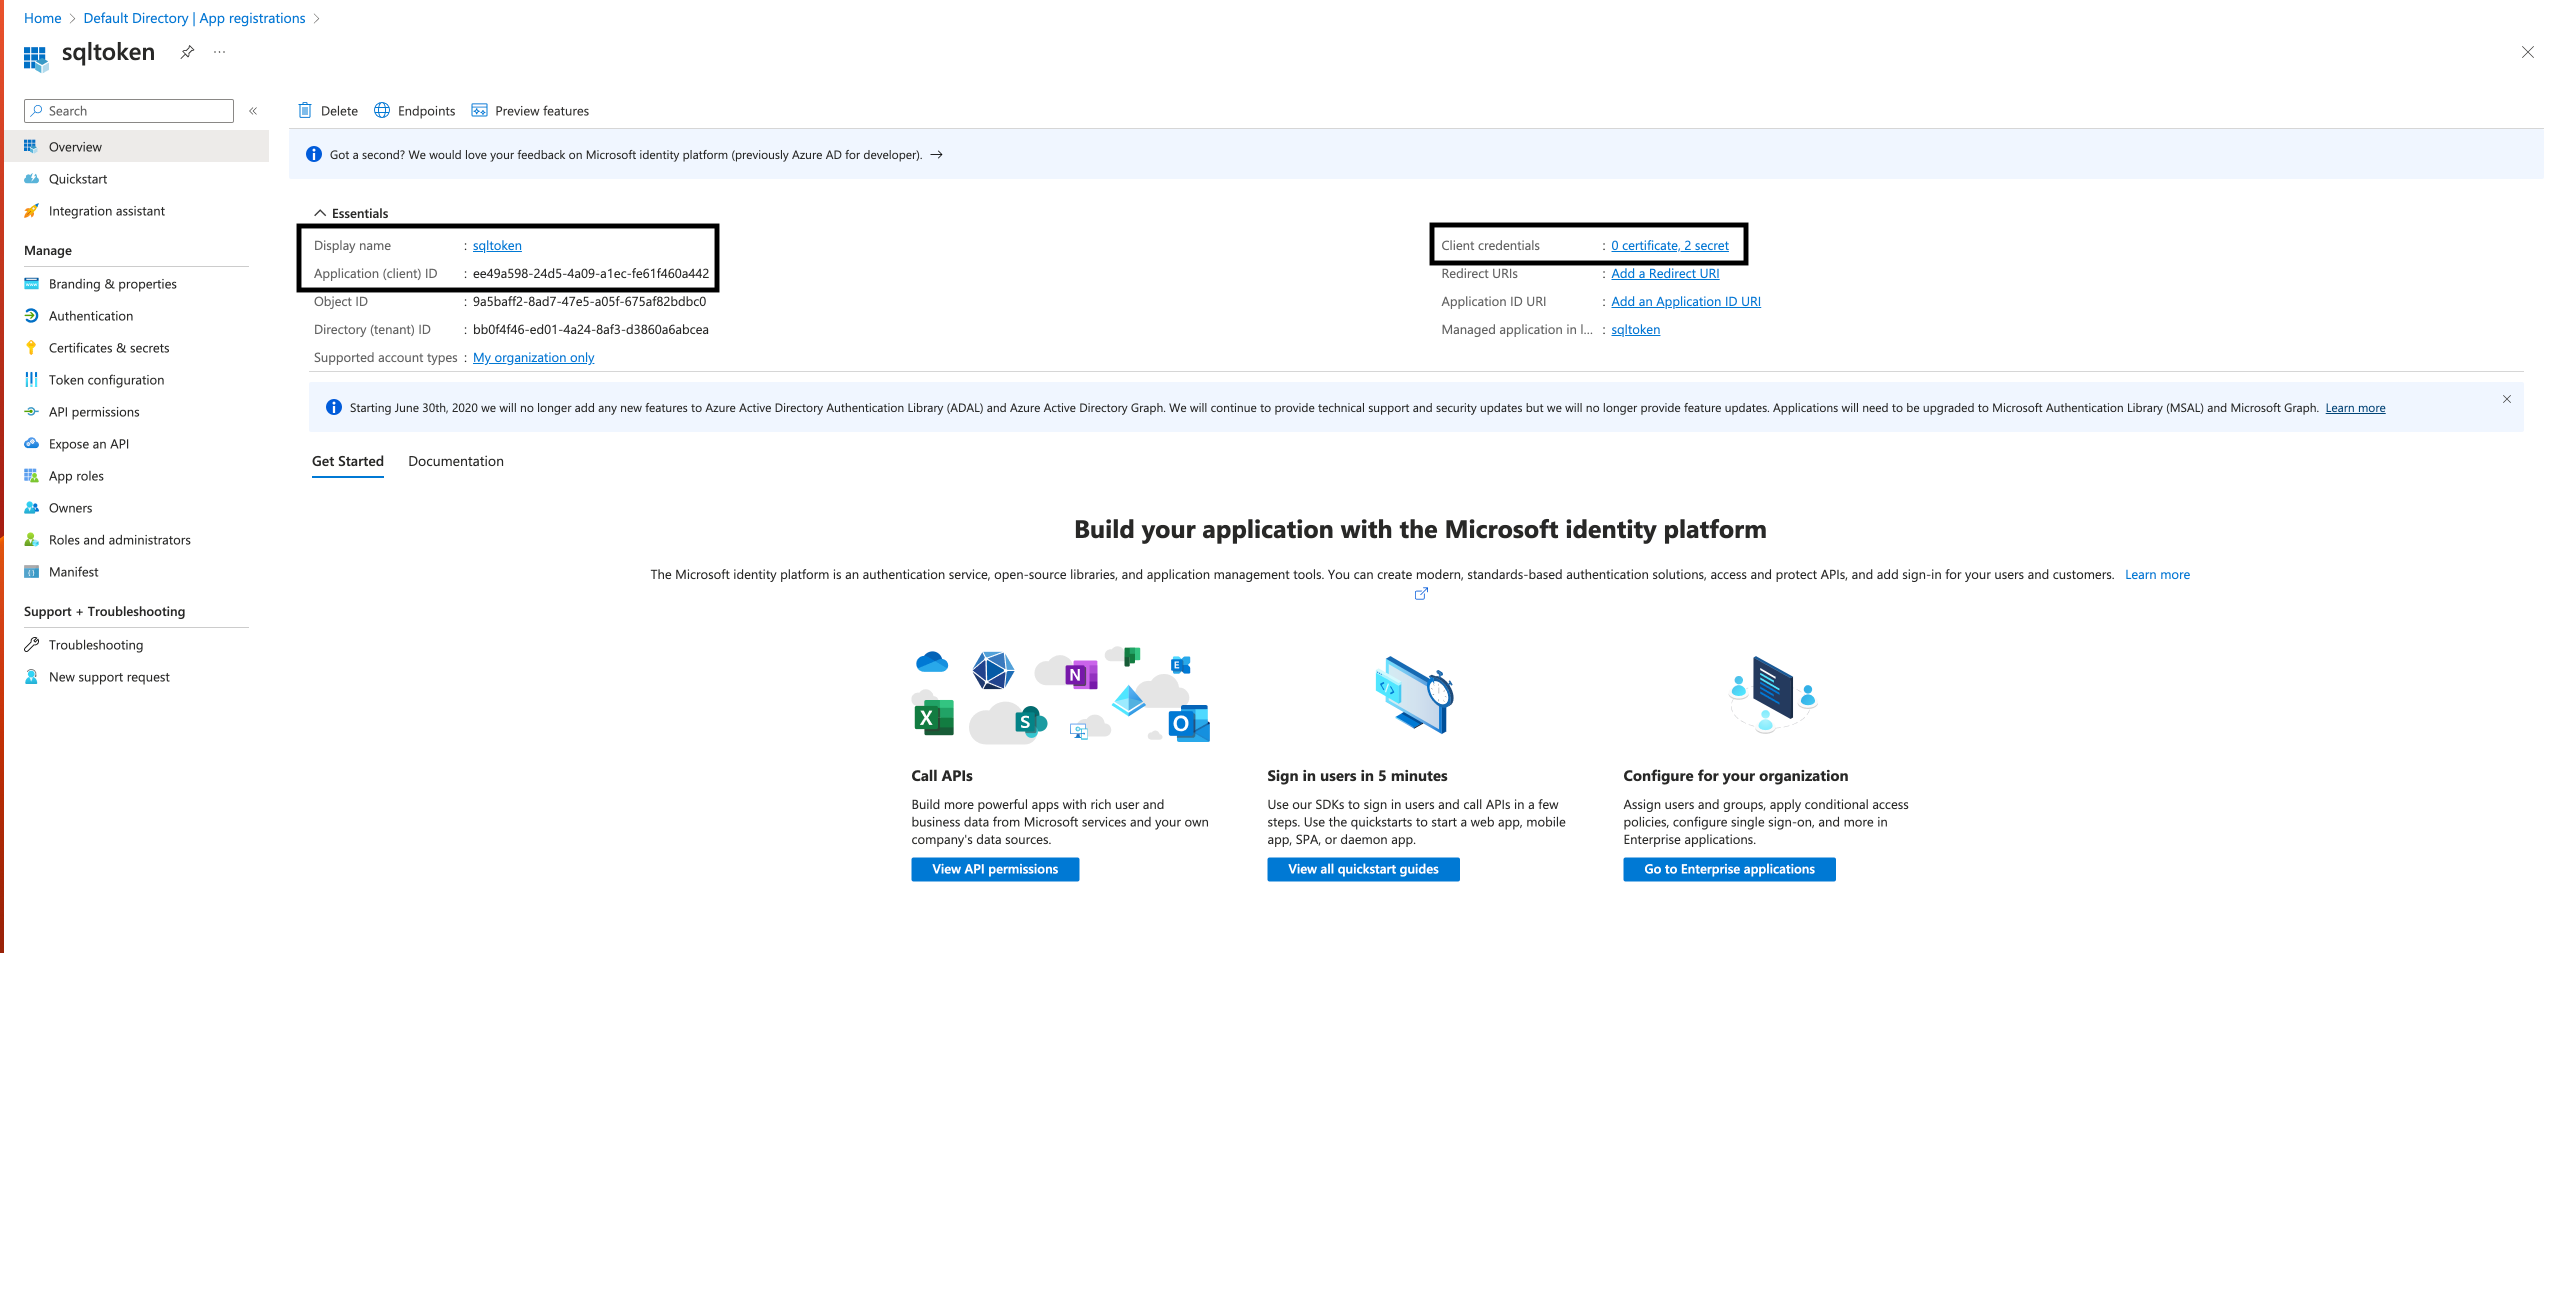Screen dimensions: 2564x1311
Task: Collapse the left navigation sidebar
Action: coord(253,110)
